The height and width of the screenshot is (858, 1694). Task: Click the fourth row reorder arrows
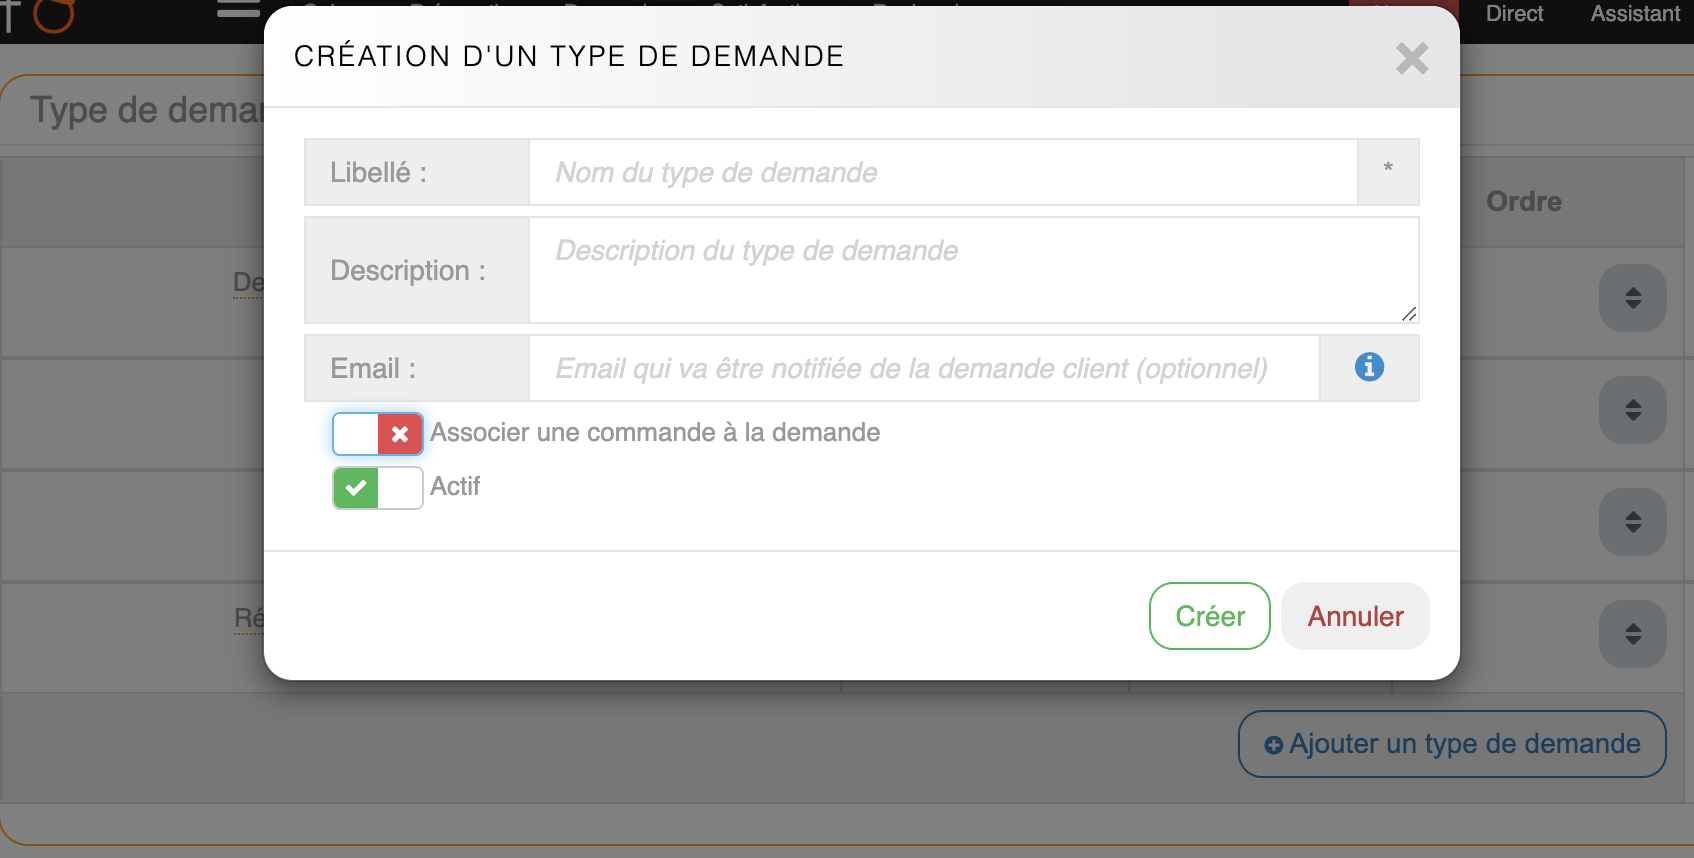pyautogui.click(x=1632, y=634)
